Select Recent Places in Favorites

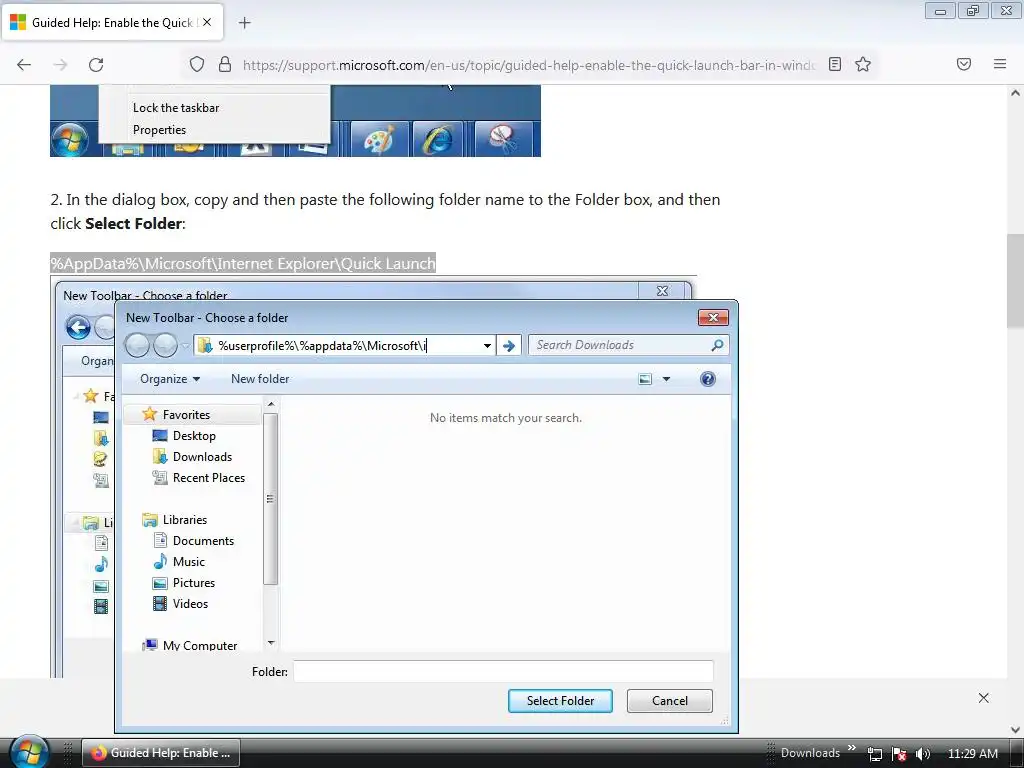[x=209, y=477]
